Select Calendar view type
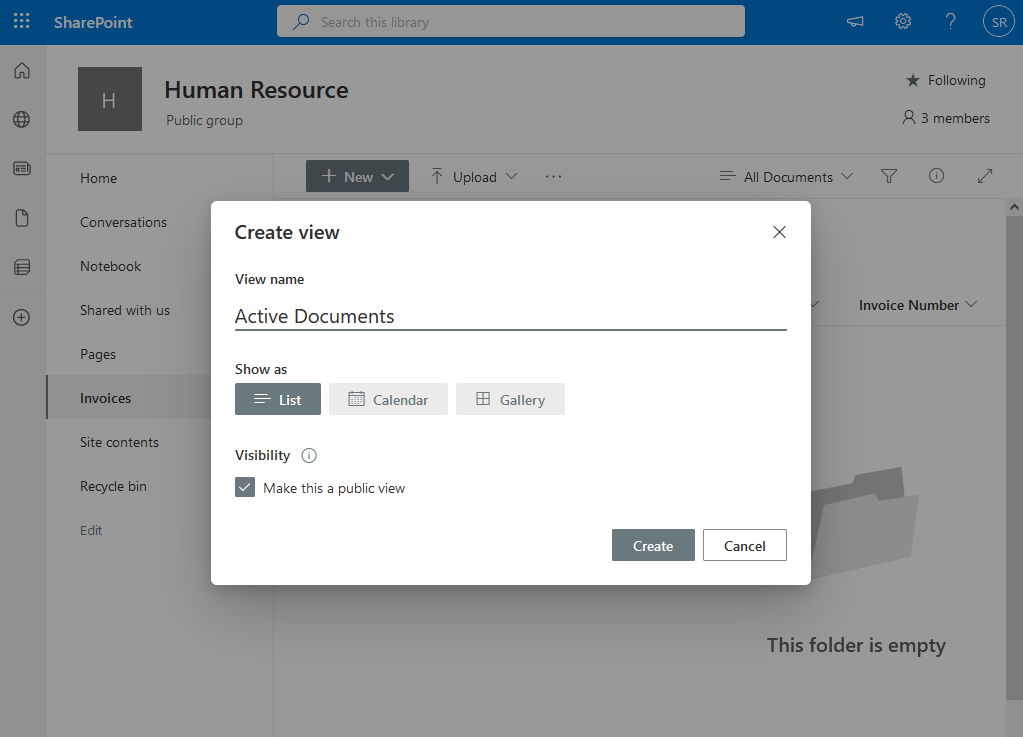 tap(388, 398)
